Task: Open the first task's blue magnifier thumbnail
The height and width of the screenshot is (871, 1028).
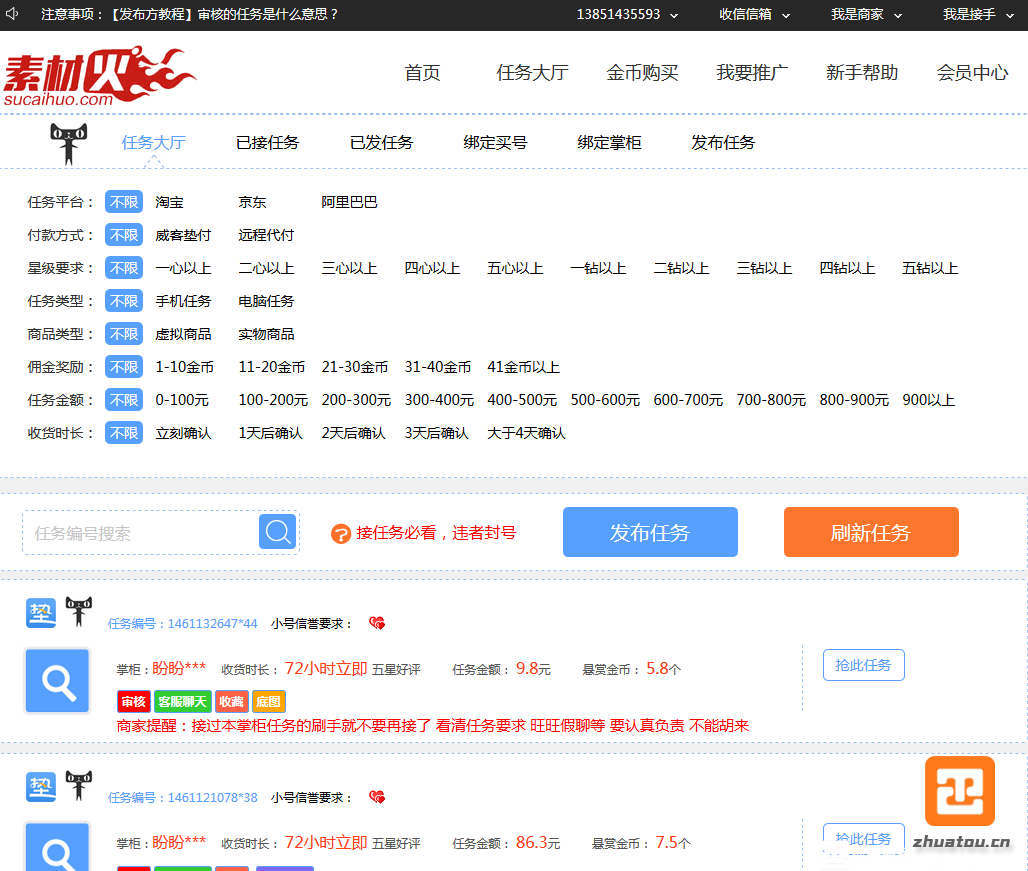Action: tap(57, 681)
